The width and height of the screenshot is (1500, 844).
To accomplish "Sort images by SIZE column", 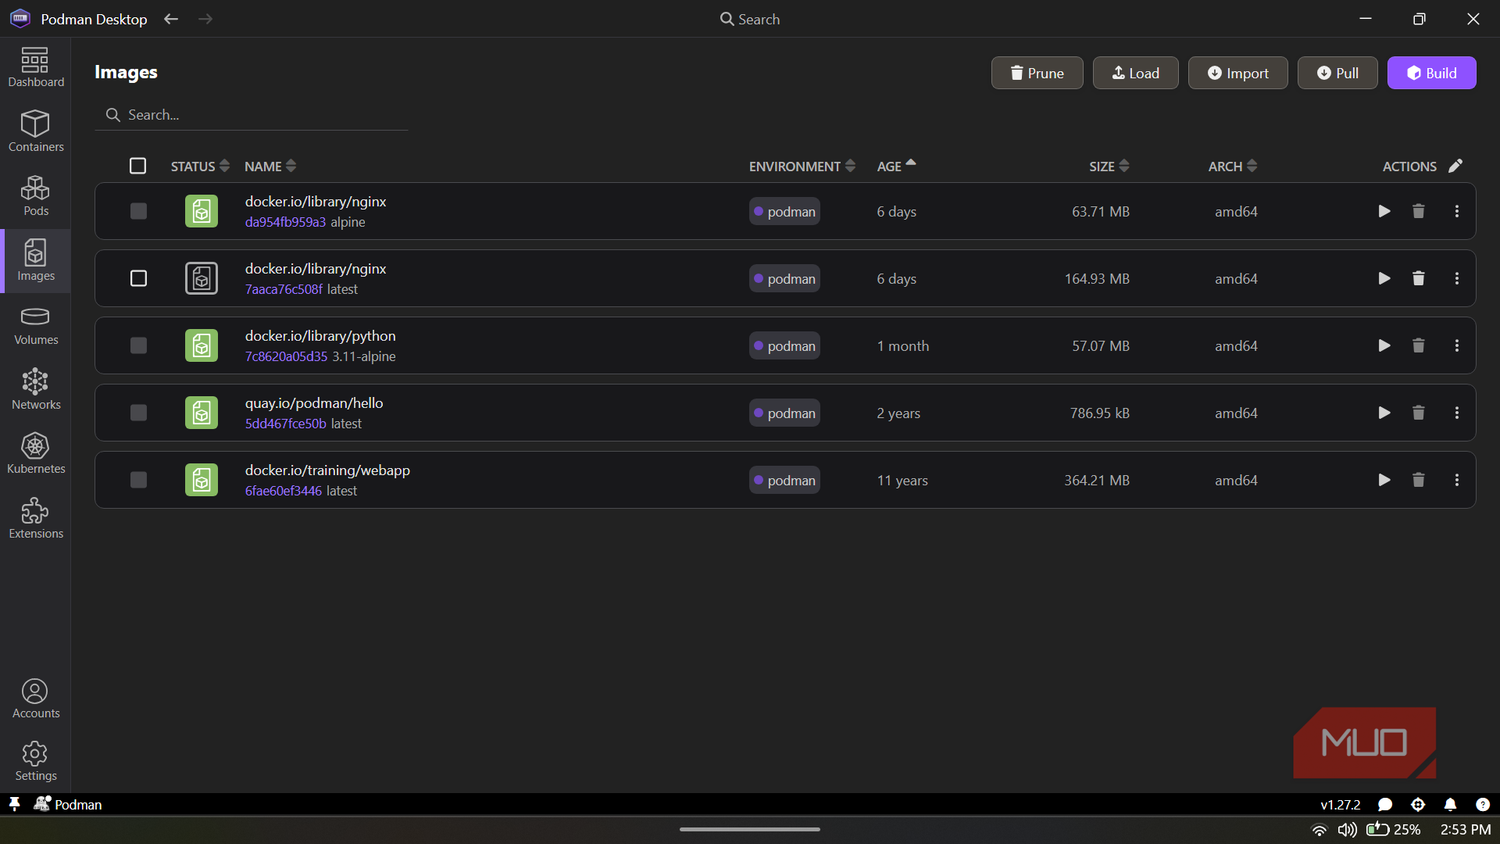I will click(x=1109, y=166).
